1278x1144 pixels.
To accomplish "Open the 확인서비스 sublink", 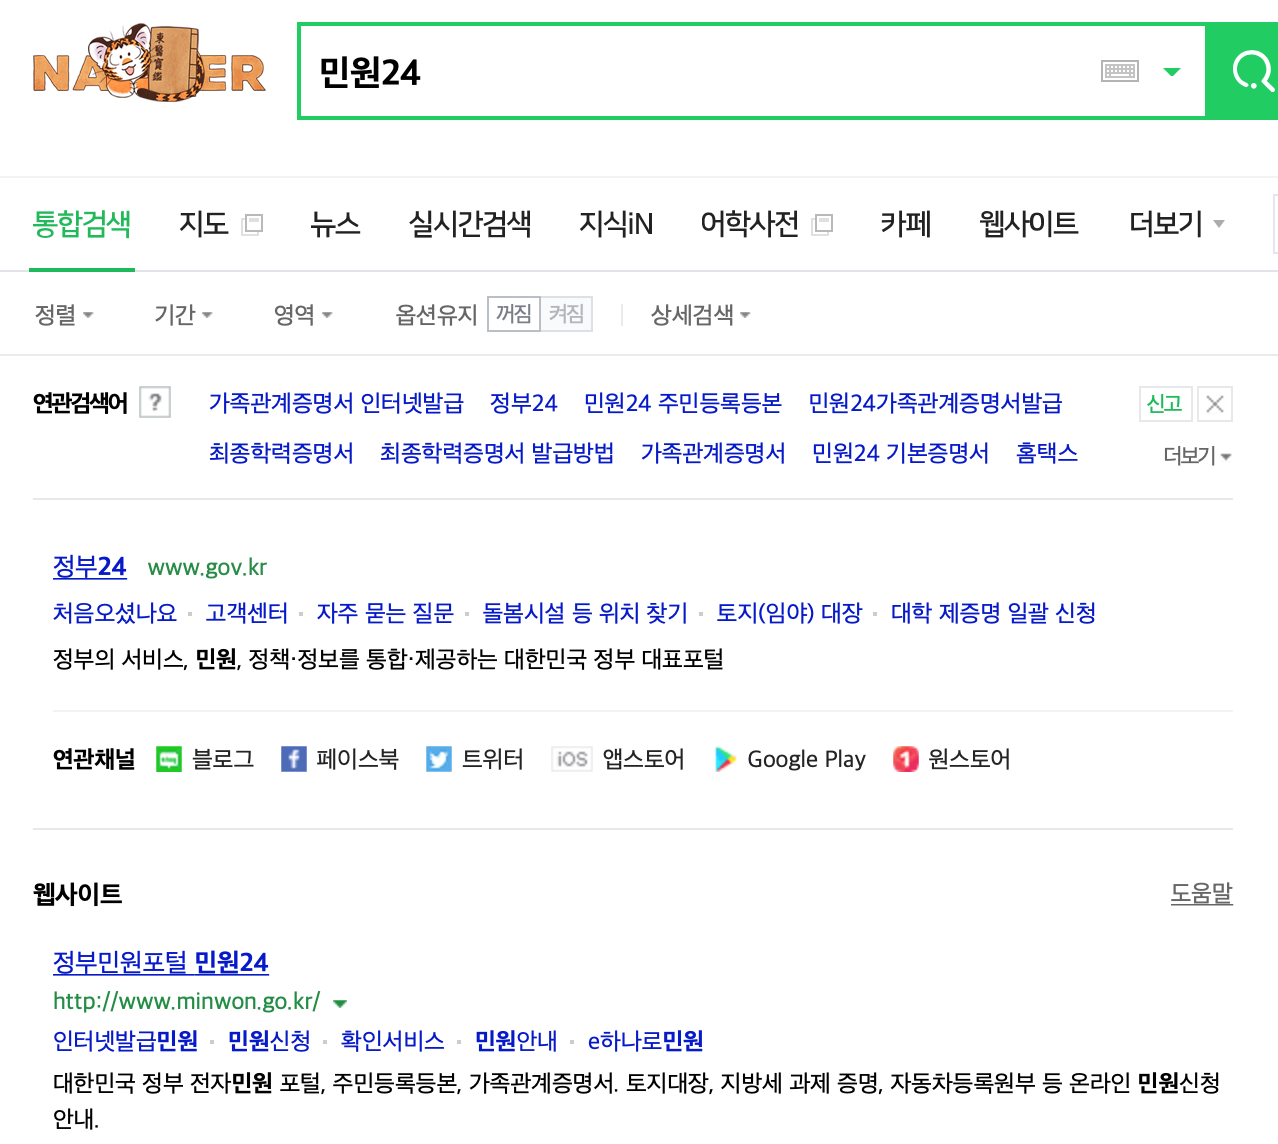I will click(392, 1041).
